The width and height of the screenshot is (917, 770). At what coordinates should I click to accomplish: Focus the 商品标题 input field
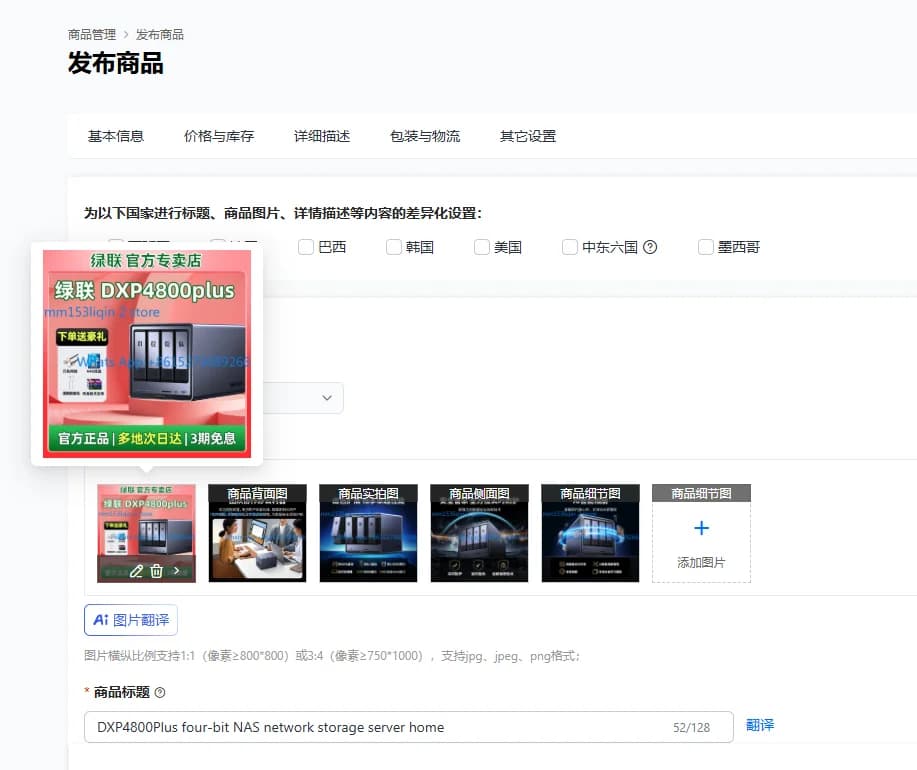coord(409,727)
